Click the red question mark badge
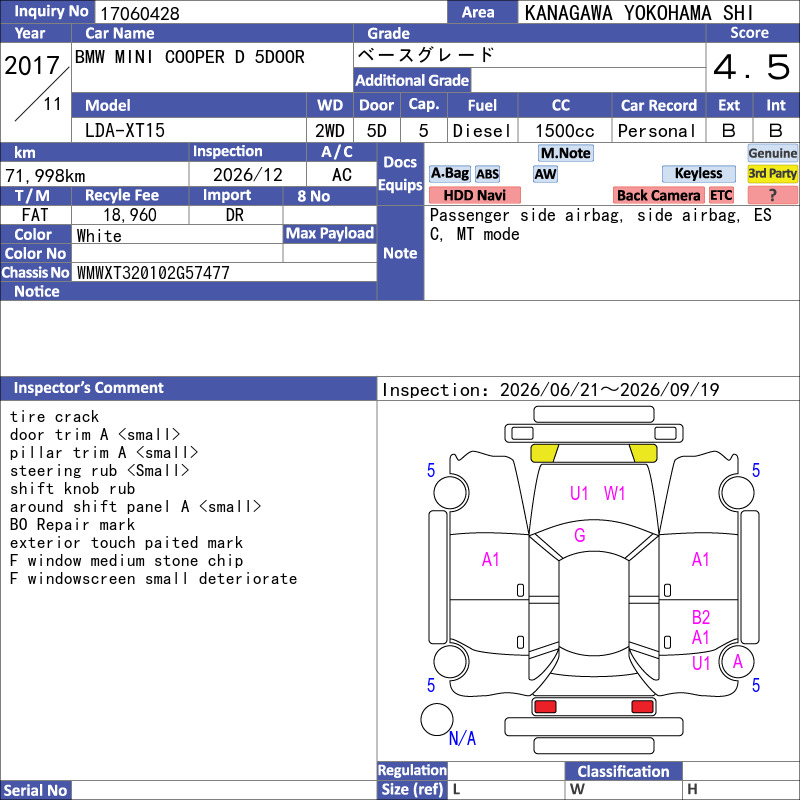The image size is (800, 800). coord(772,195)
